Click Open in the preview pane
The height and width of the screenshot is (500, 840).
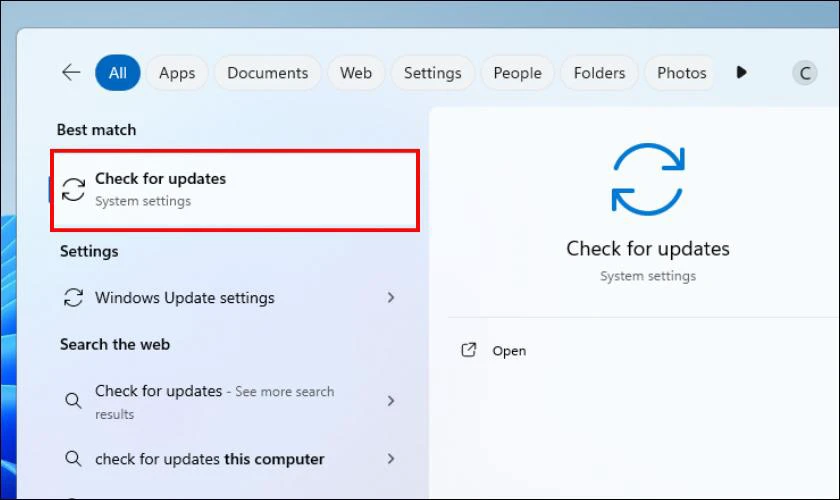click(x=509, y=351)
